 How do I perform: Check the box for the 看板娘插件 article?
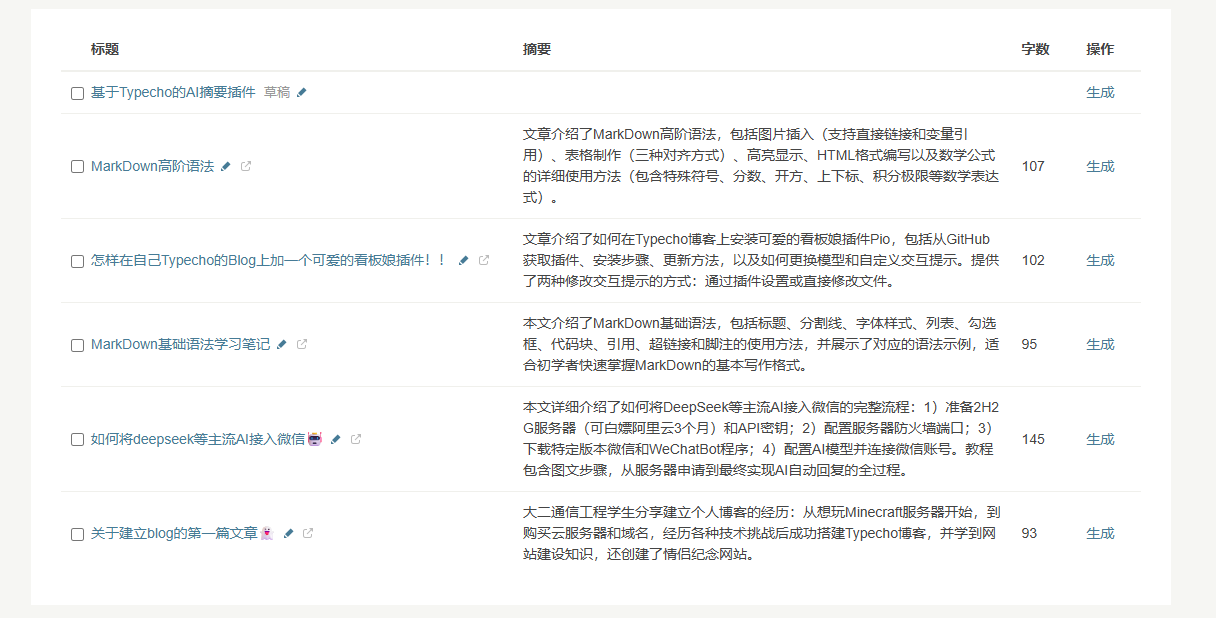(x=77, y=261)
